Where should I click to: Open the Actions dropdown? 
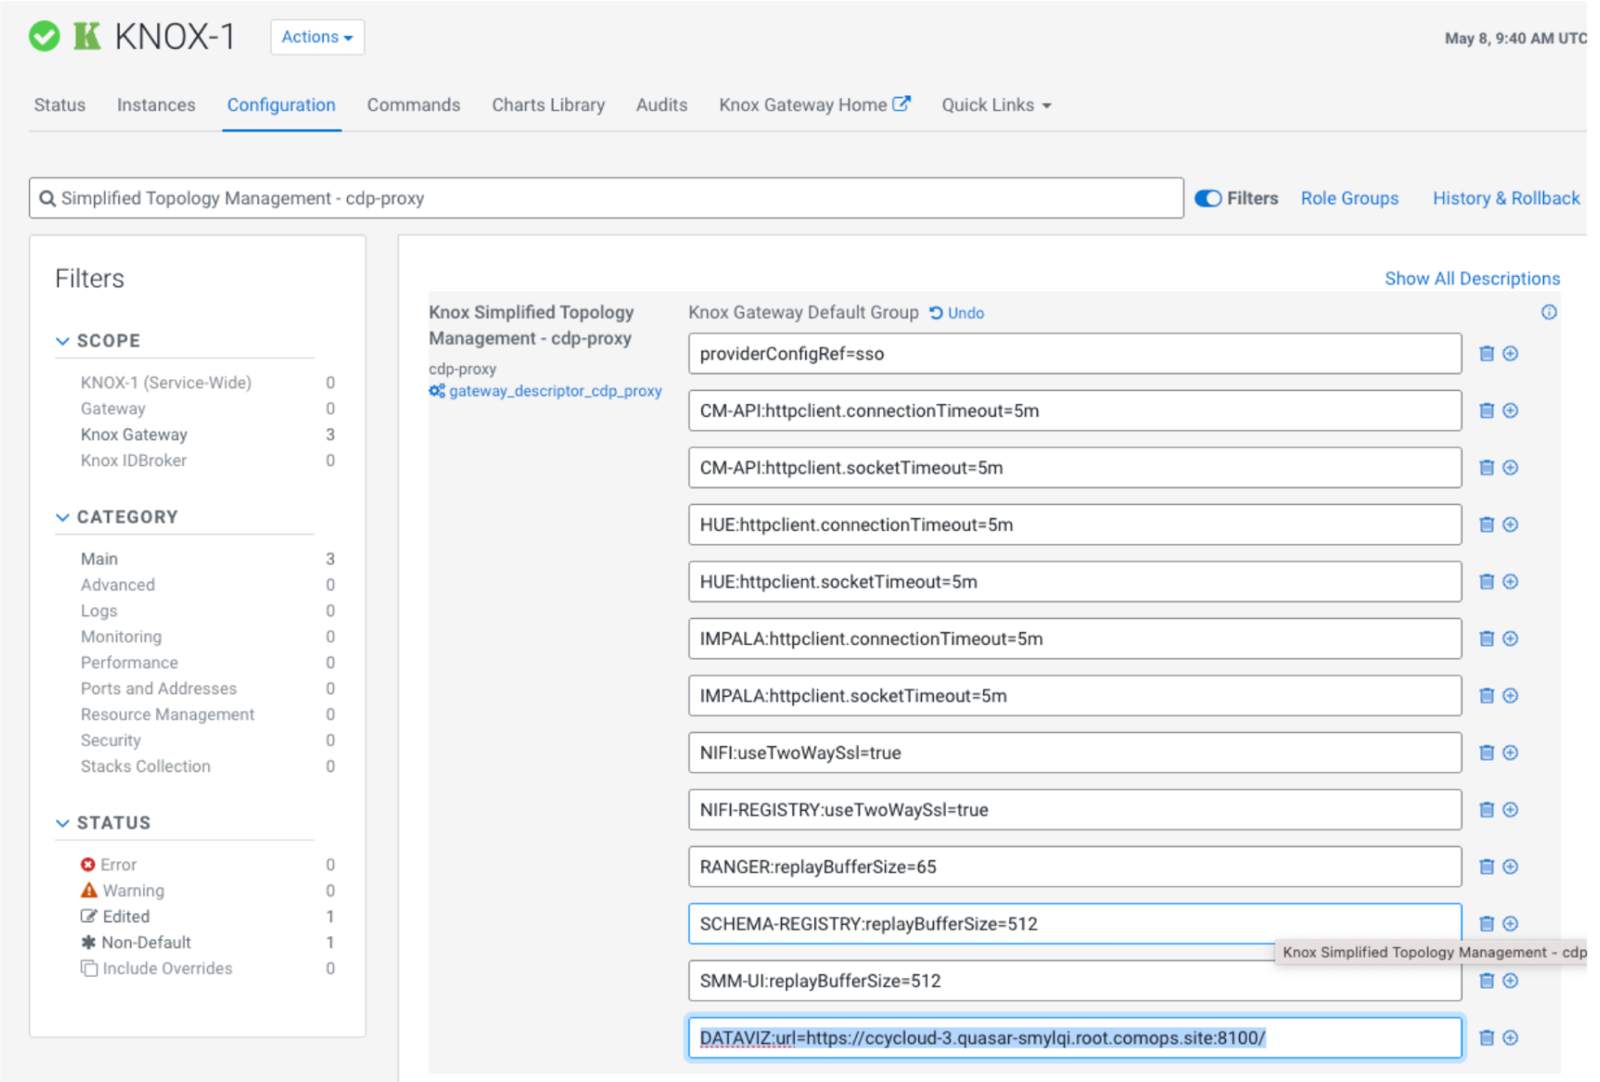coord(317,37)
